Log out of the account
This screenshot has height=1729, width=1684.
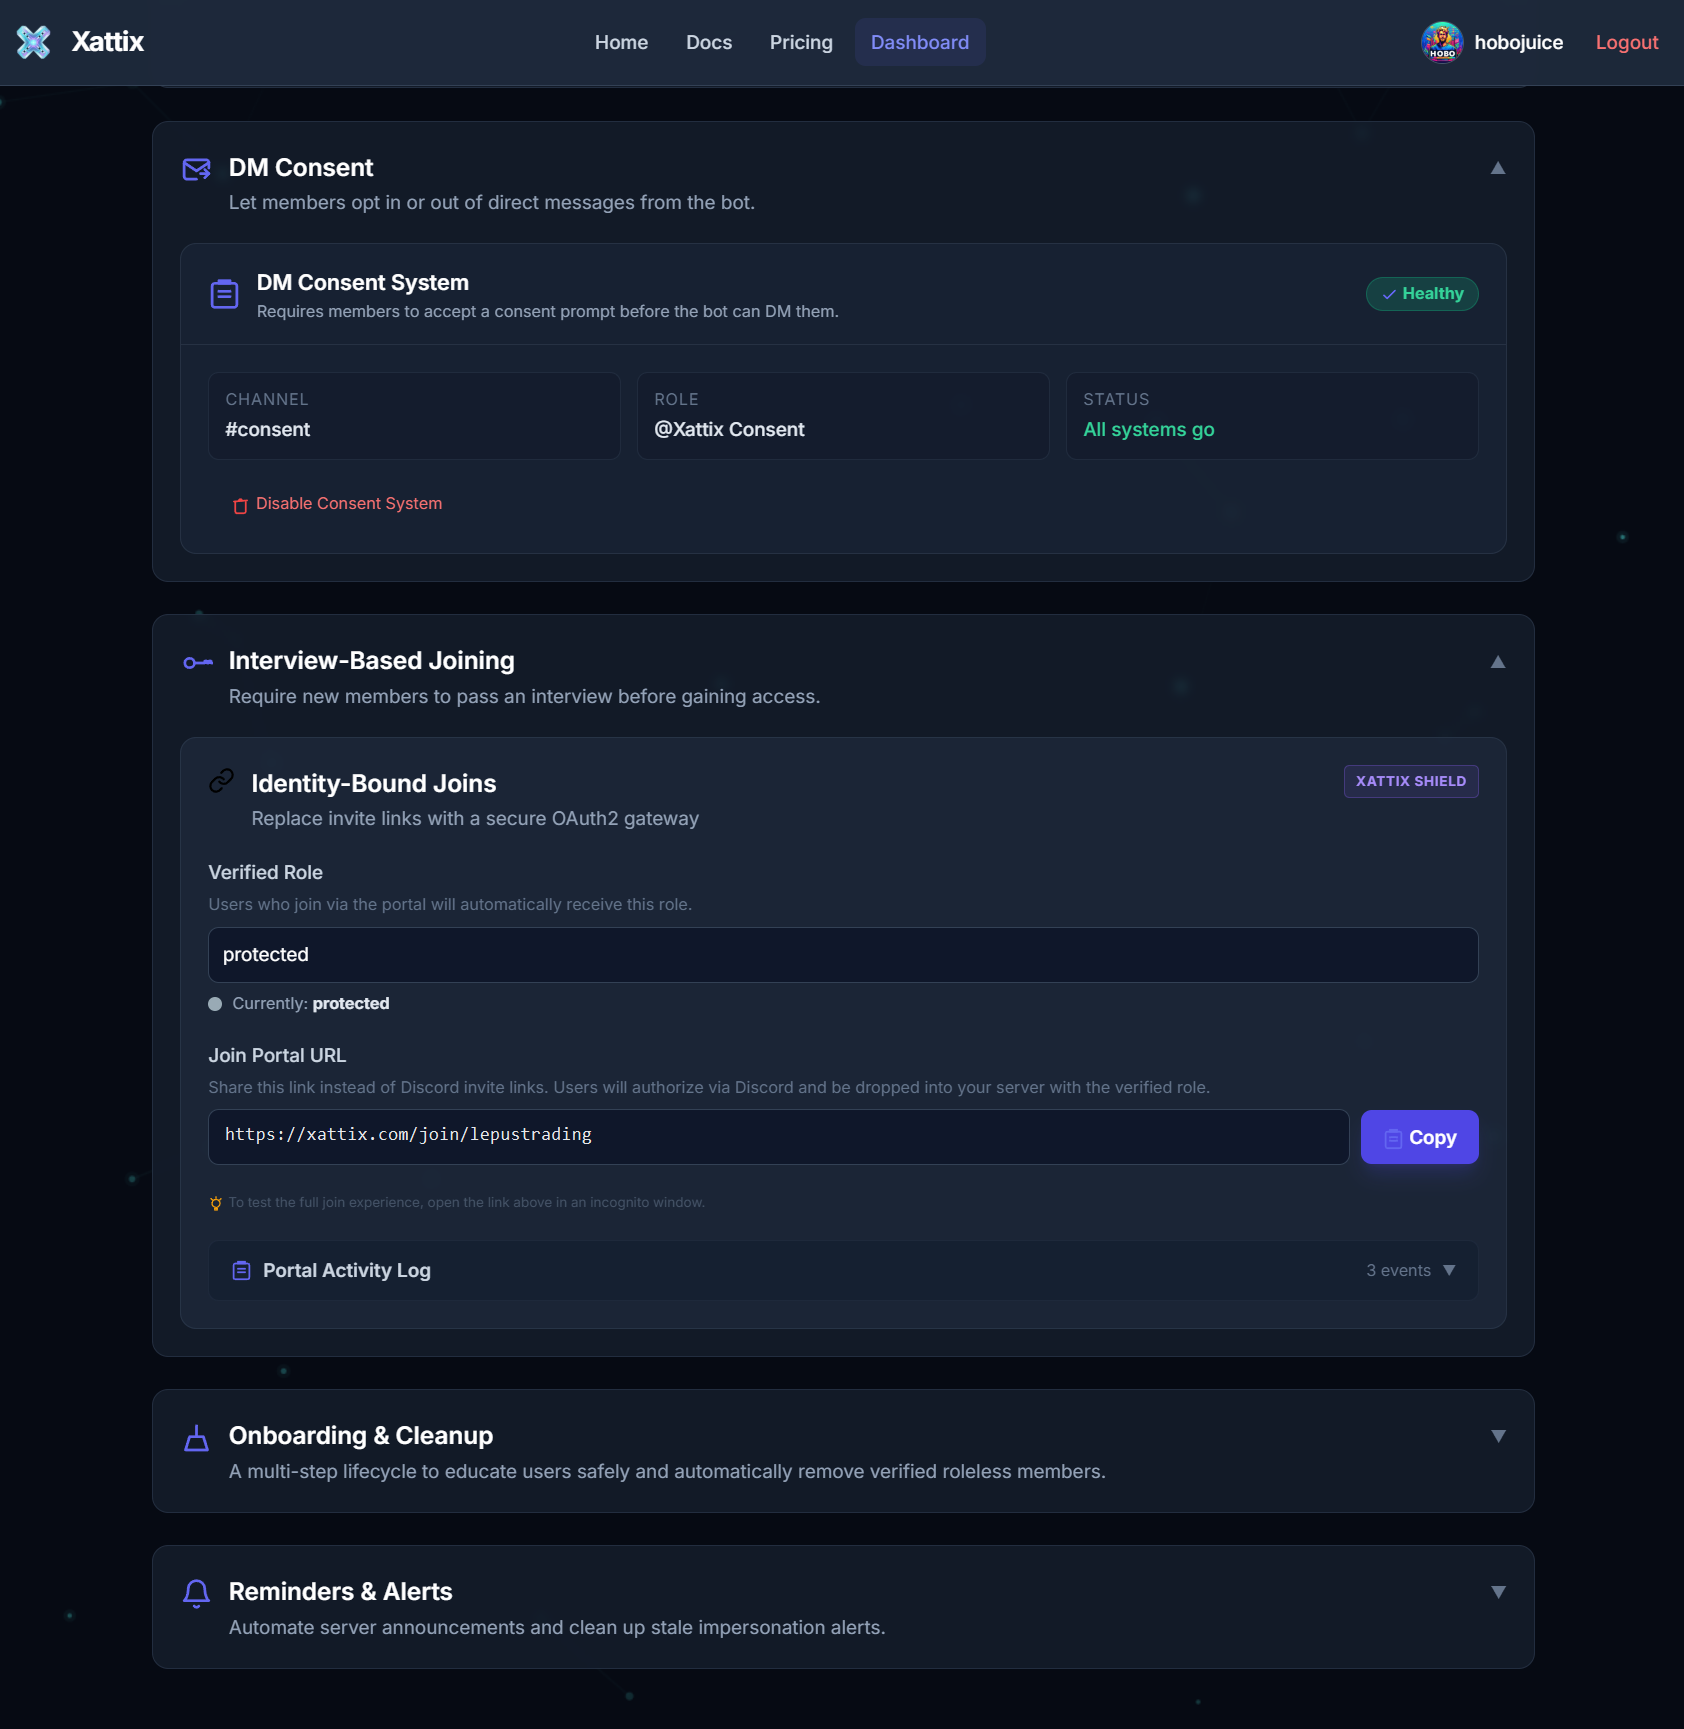(x=1627, y=42)
